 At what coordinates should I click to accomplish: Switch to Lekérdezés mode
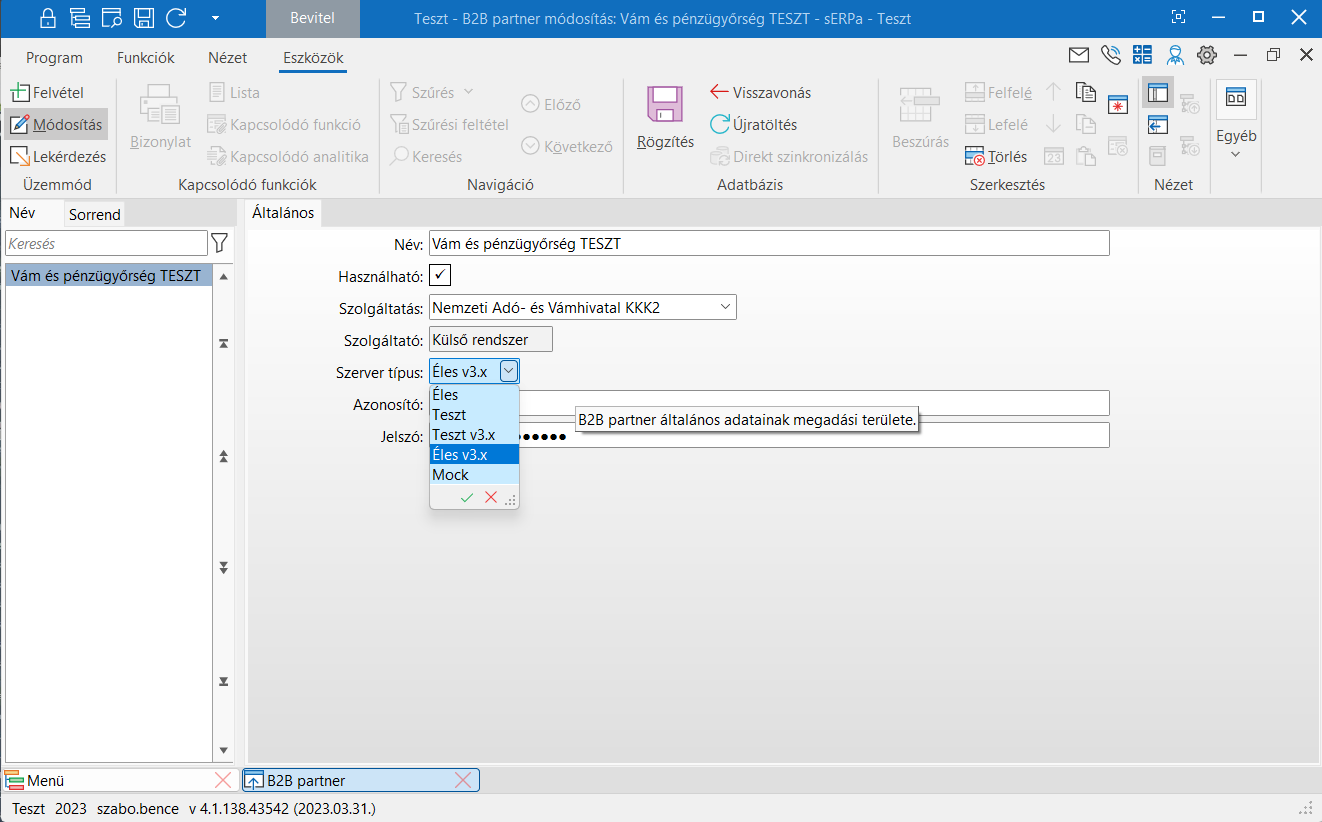[x=57, y=157]
